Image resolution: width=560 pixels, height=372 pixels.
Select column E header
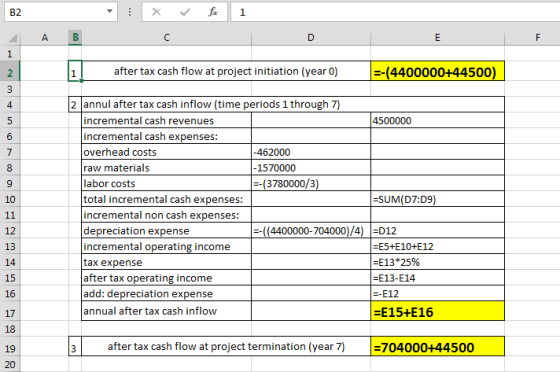pyautogui.click(x=438, y=37)
